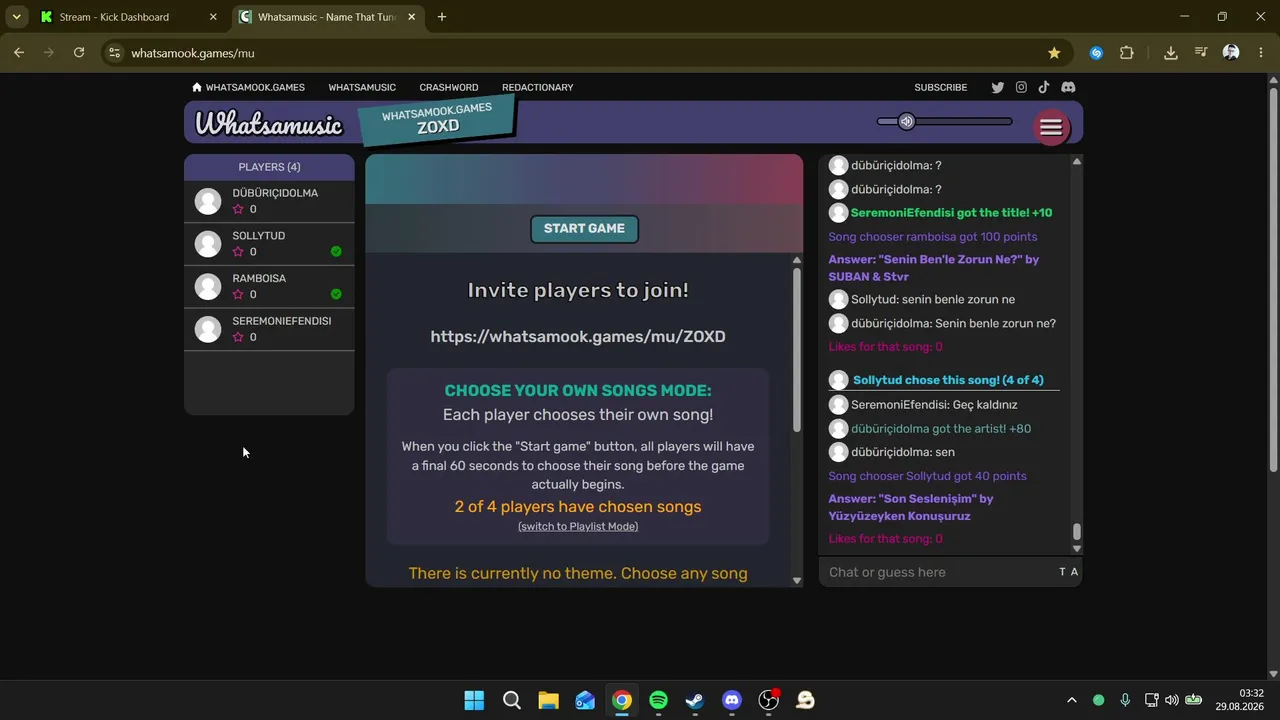Click the switch to Playlist Mode link
The height and width of the screenshot is (720, 1280).
(578, 526)
